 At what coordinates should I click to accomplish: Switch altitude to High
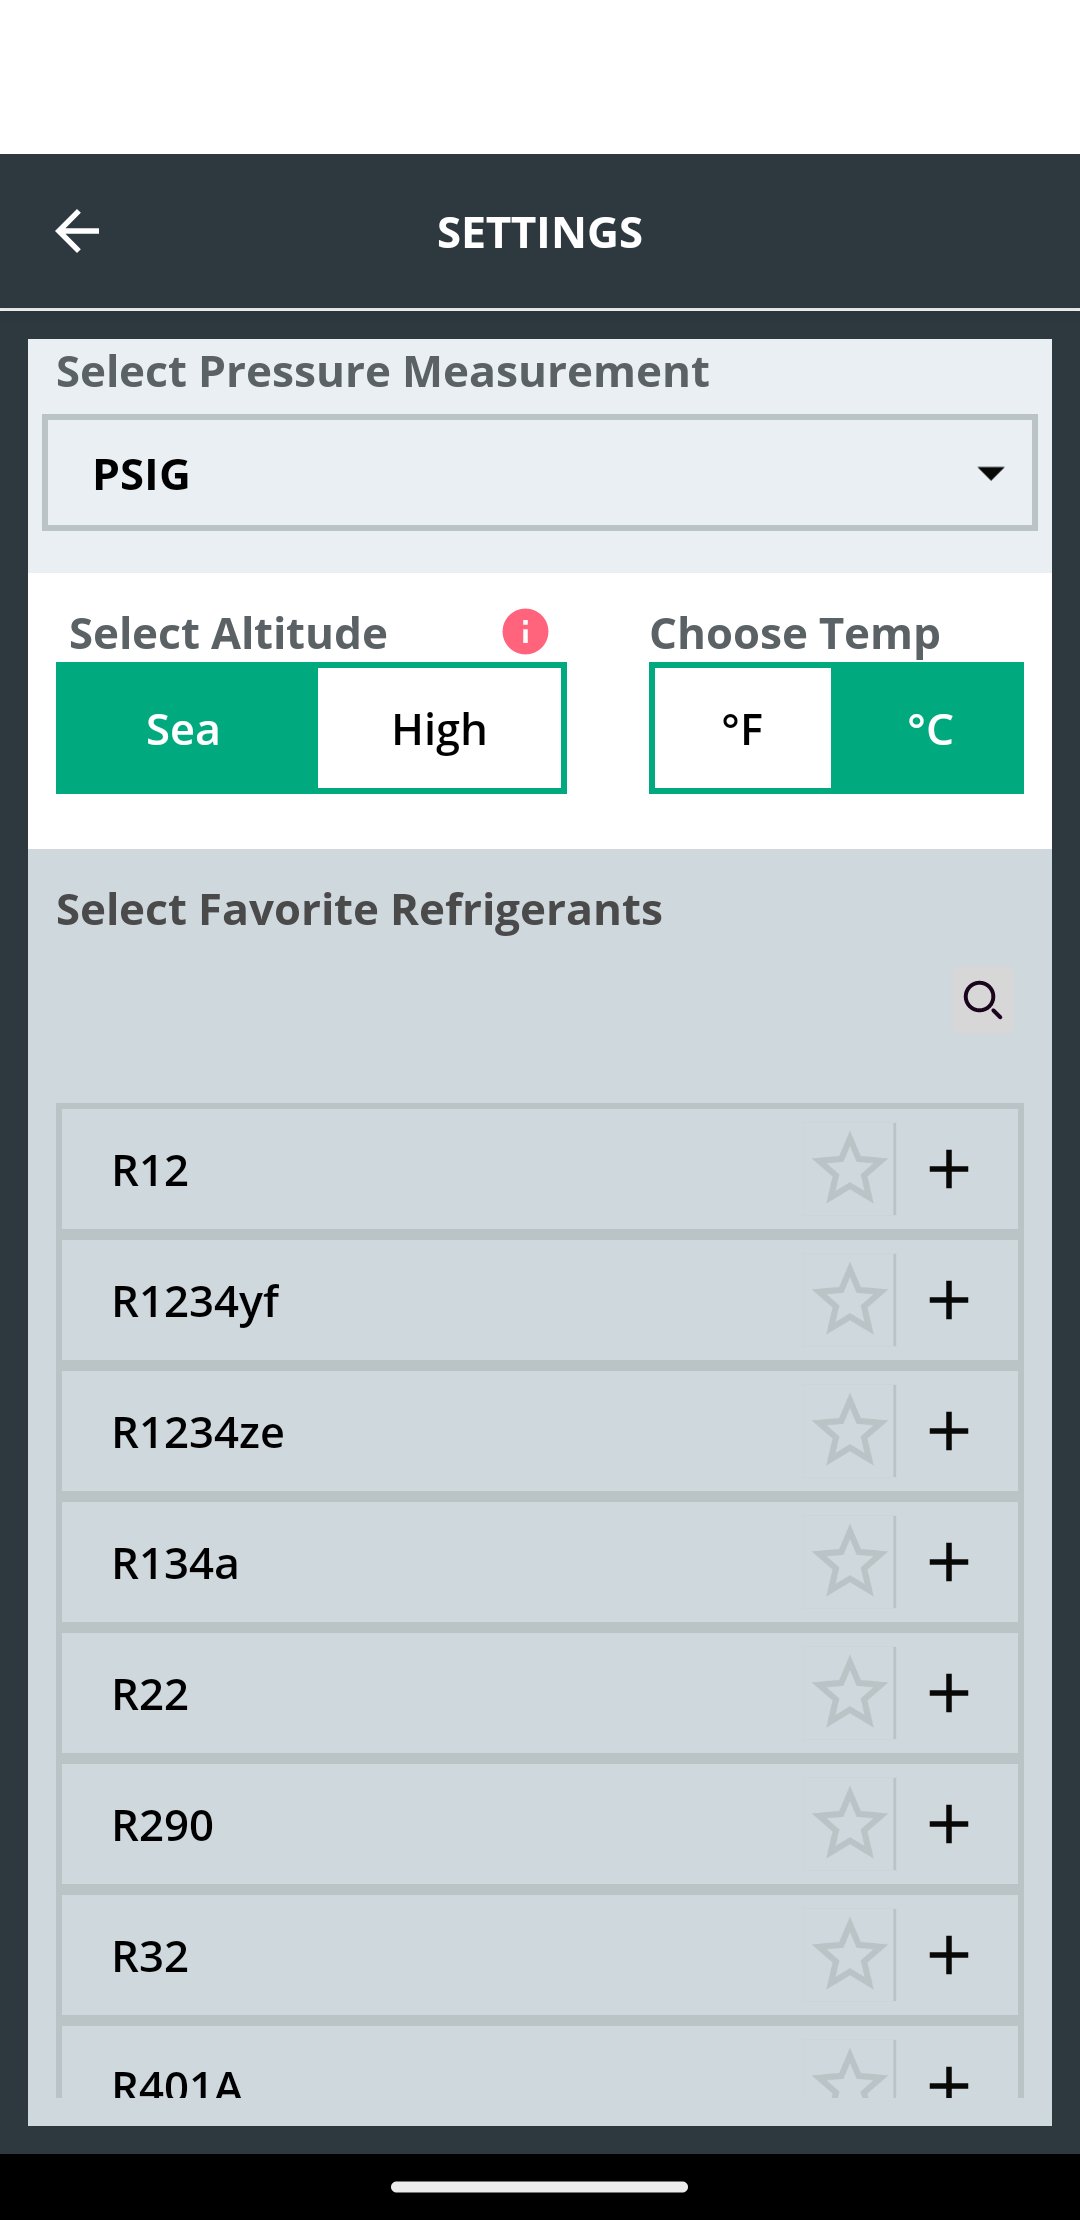pyautogui.click(x=440, y=729)
